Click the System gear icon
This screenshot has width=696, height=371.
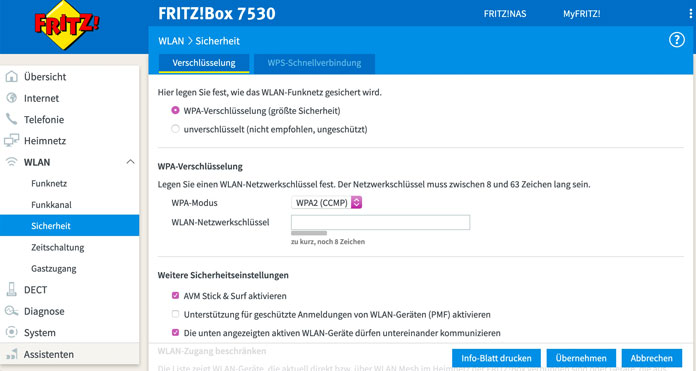[x=12, y=332]
